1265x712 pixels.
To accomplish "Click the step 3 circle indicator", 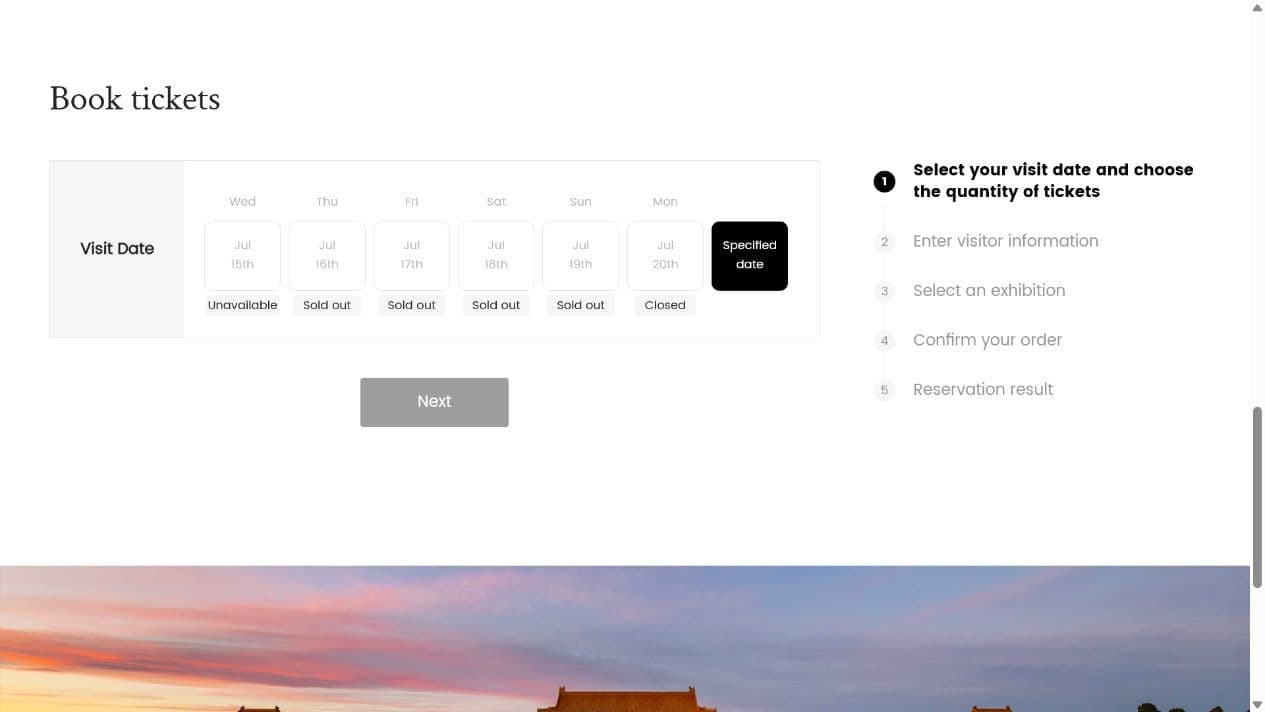I will pyautogui.click(x=884, y=291).
